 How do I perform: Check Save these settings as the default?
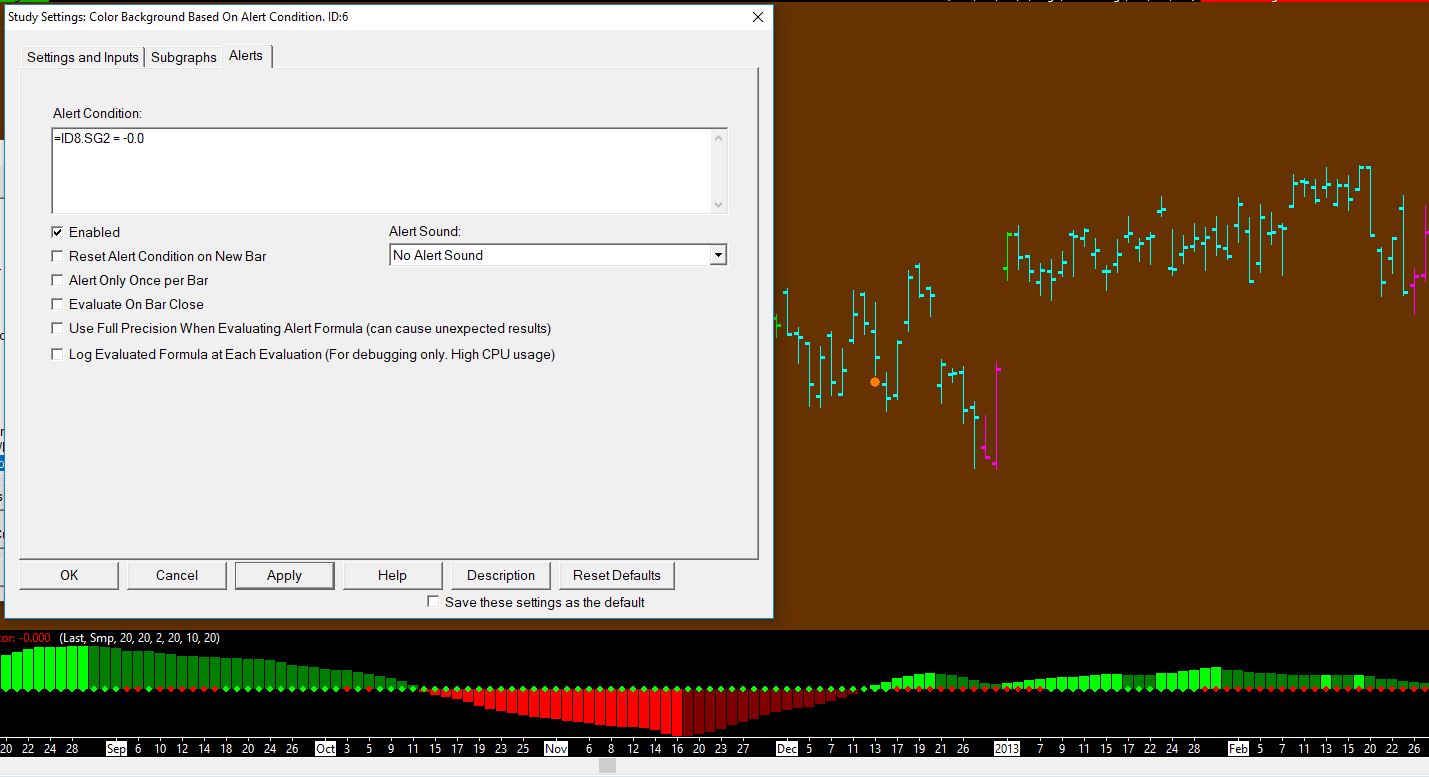[433, 602]
